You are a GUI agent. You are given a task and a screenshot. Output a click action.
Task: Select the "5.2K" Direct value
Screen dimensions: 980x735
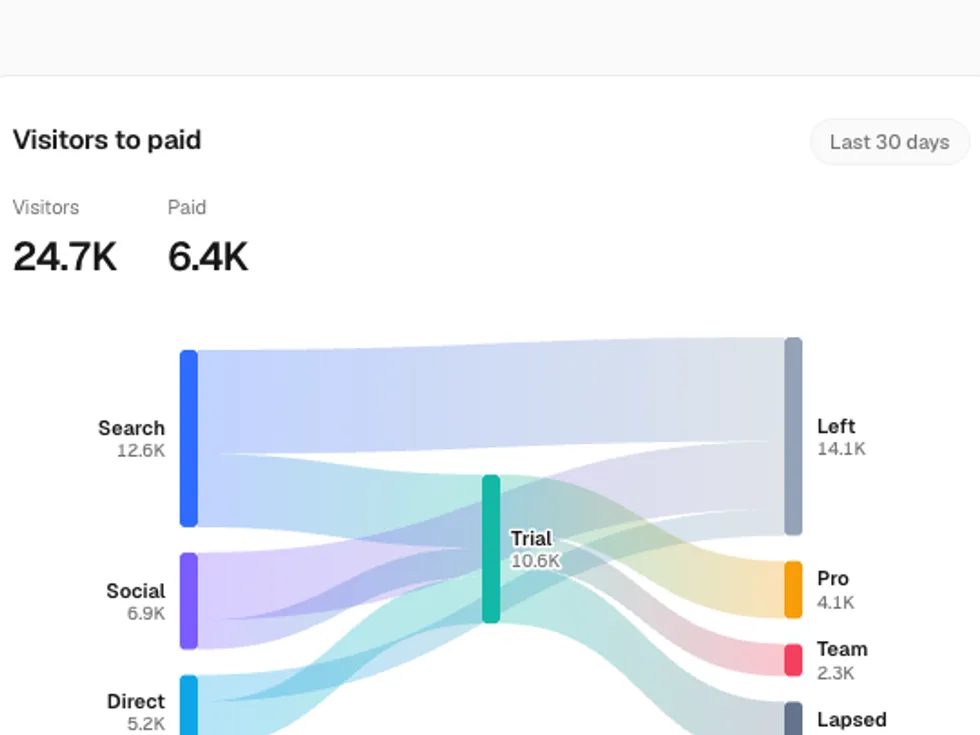pos(146,724)
